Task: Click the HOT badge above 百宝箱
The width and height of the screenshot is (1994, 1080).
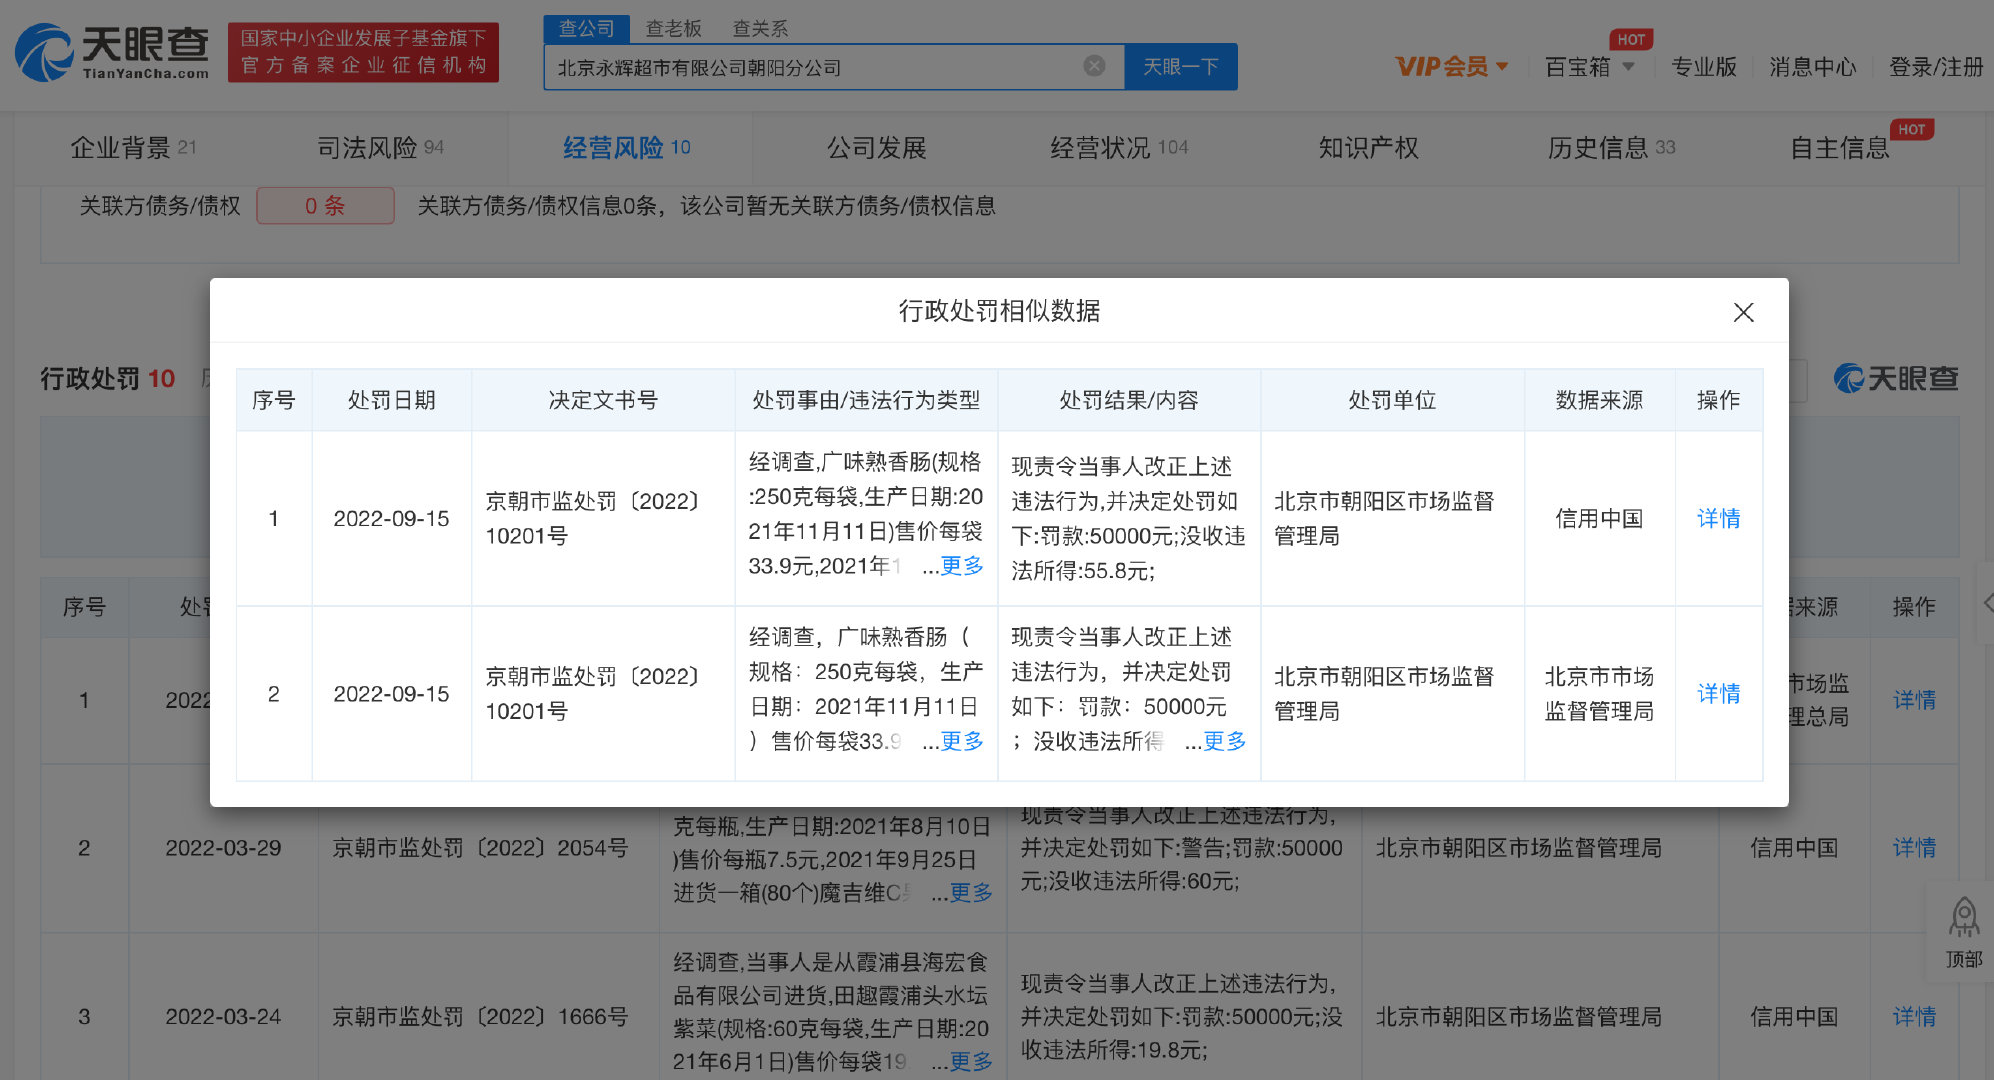Action: tap(1631, 40)
